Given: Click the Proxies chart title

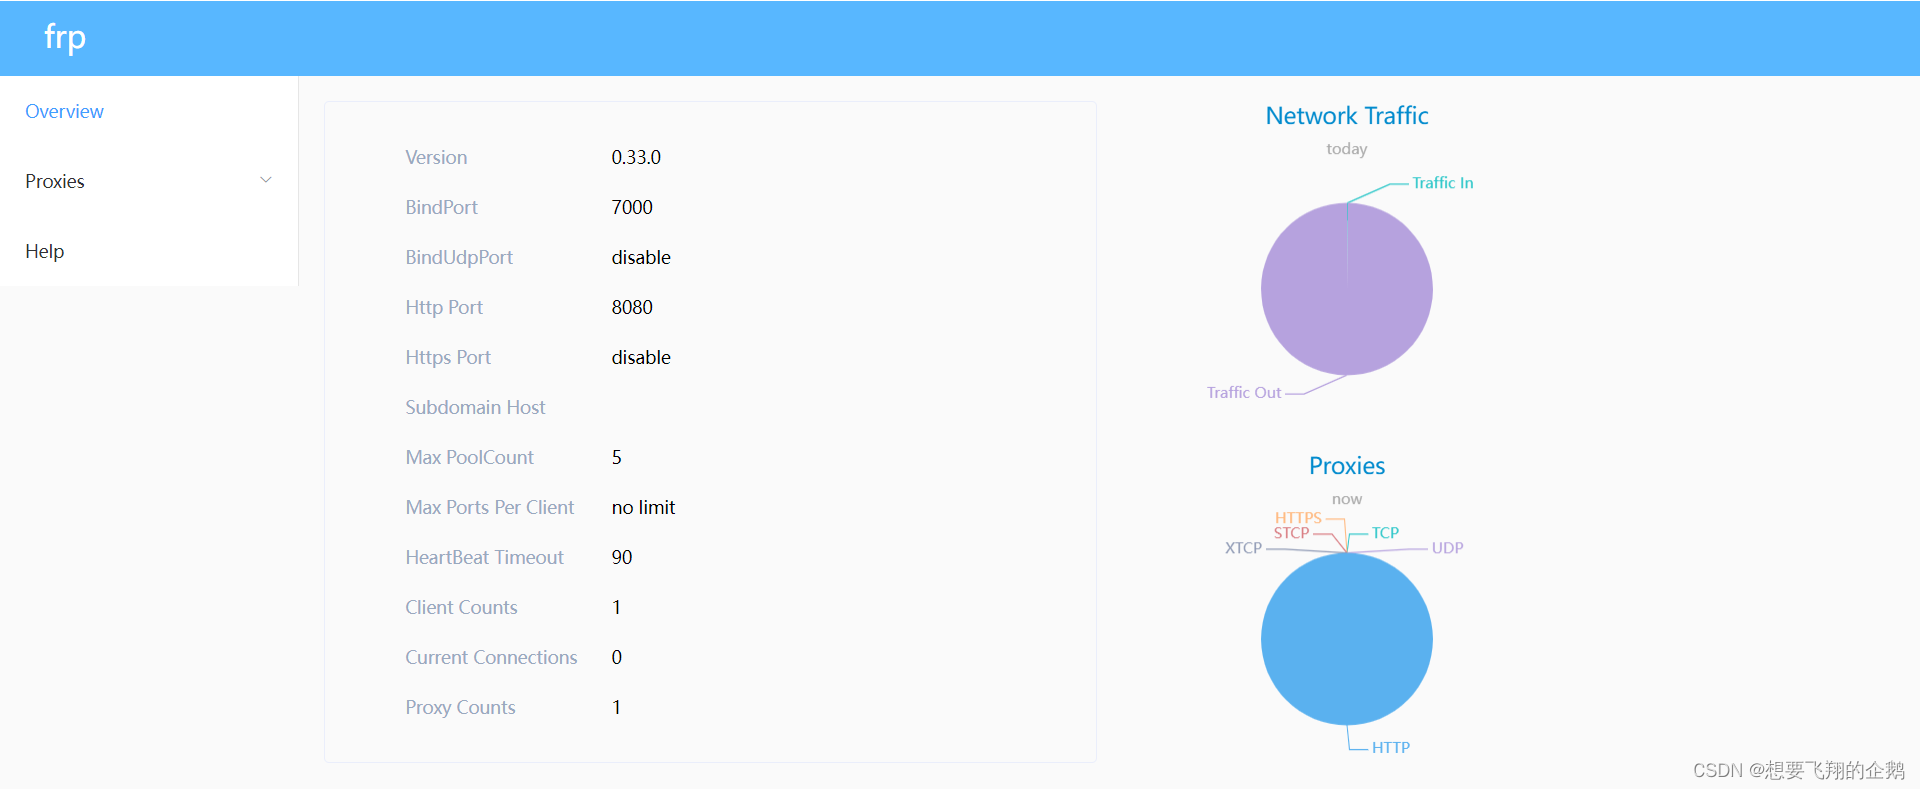Looking at the screenshot, I should point(1346,466).
